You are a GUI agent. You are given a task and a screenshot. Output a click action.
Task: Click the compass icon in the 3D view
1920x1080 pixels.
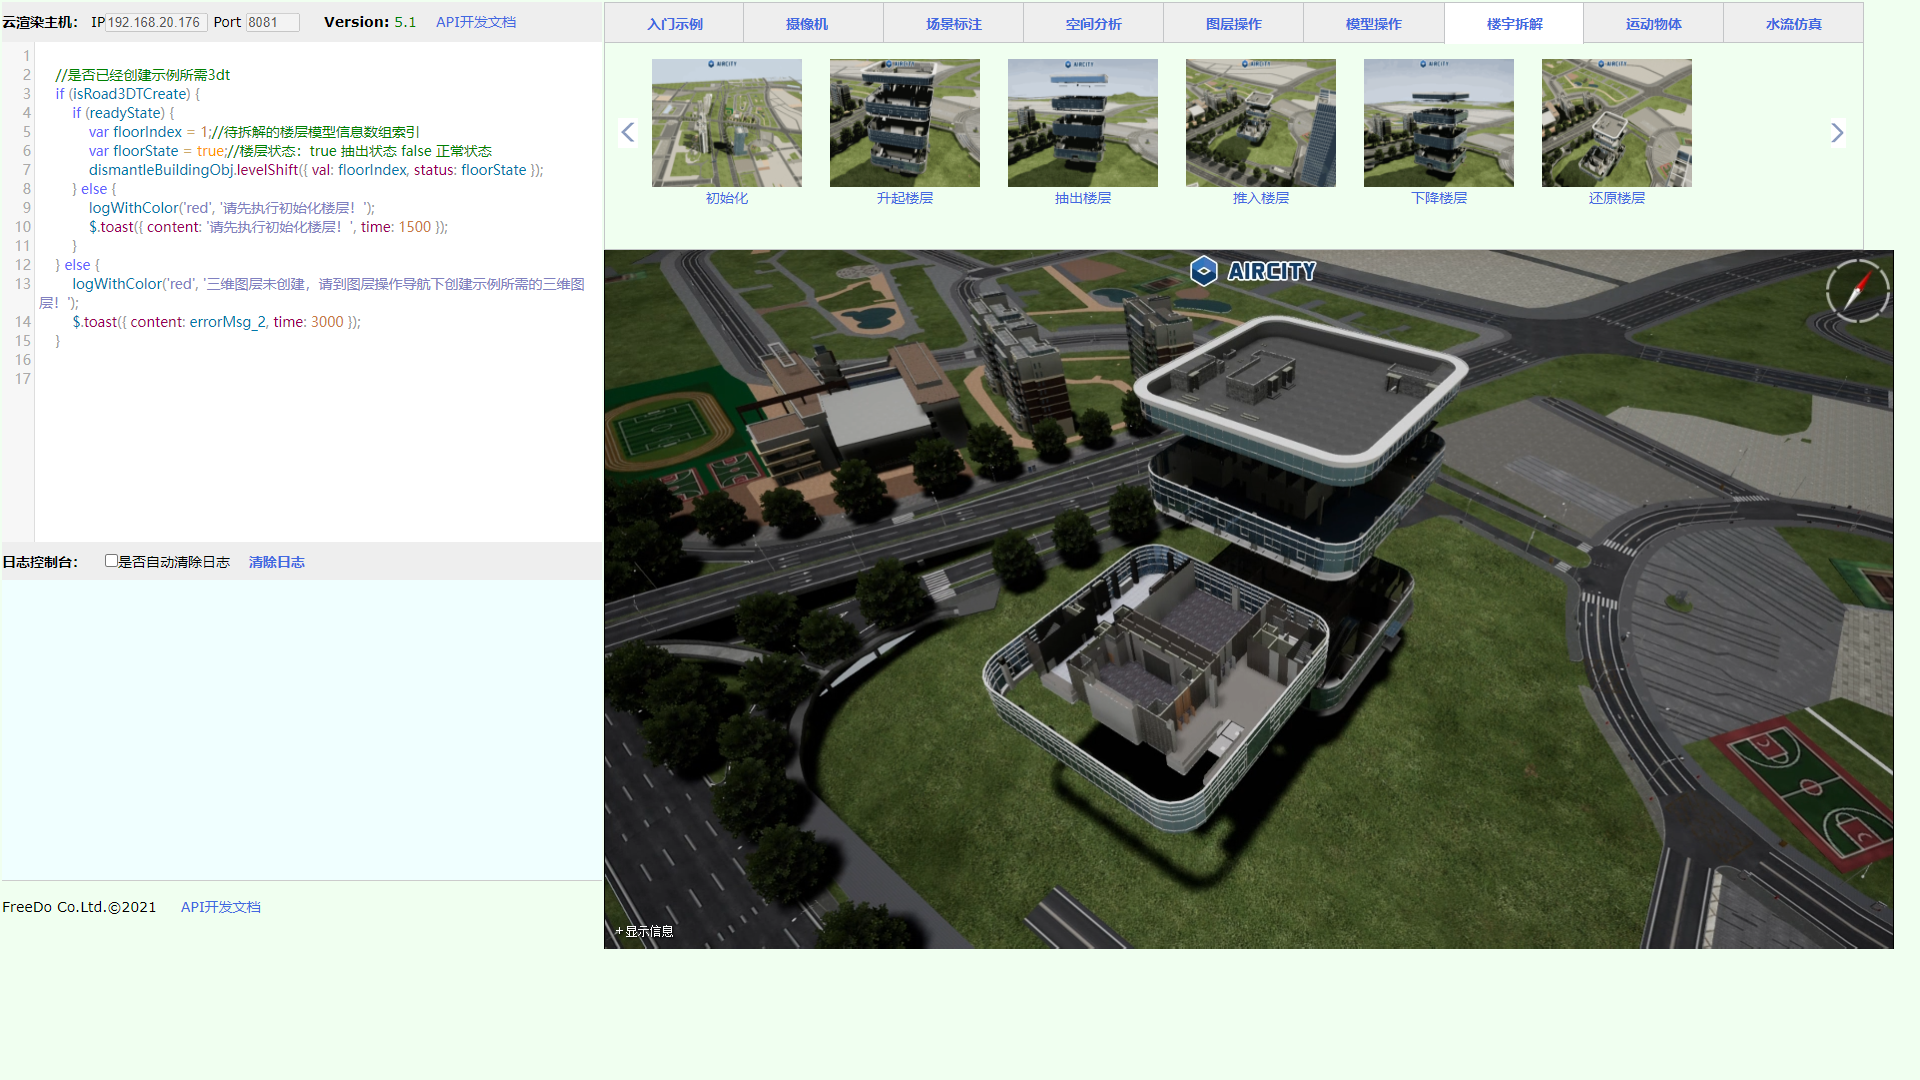1857,291
